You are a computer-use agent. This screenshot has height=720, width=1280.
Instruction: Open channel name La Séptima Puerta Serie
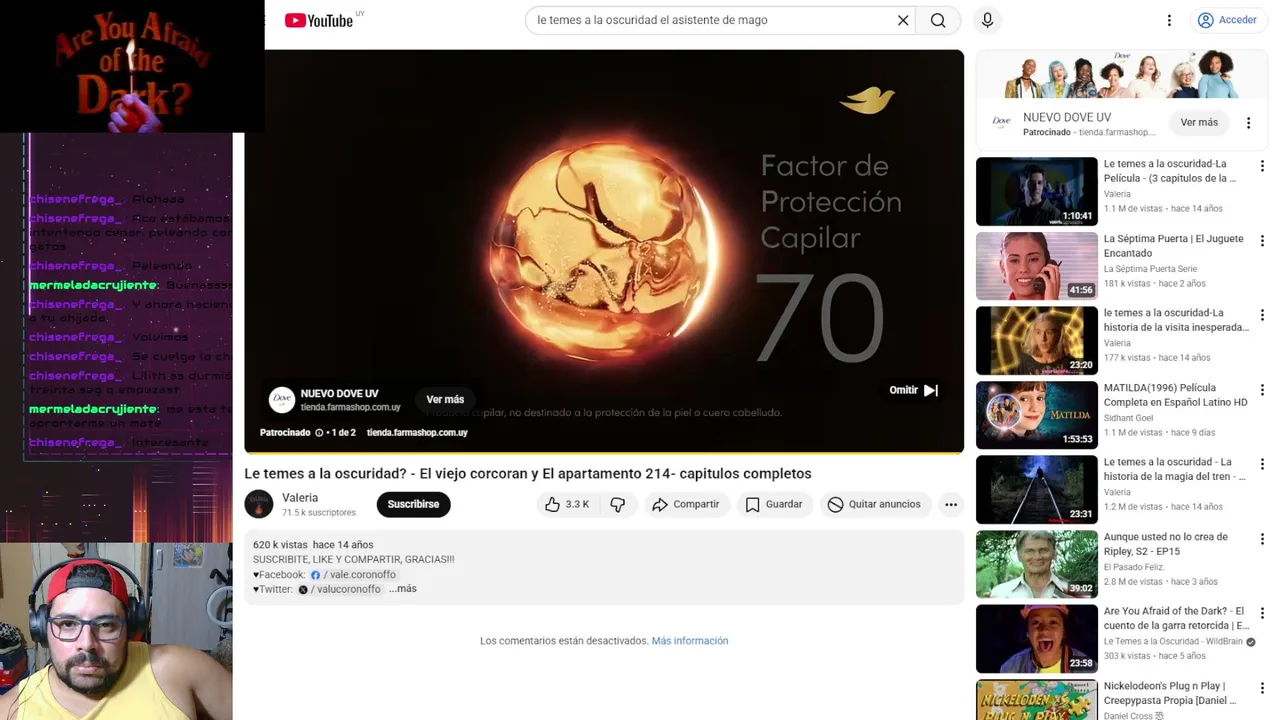1150,269
